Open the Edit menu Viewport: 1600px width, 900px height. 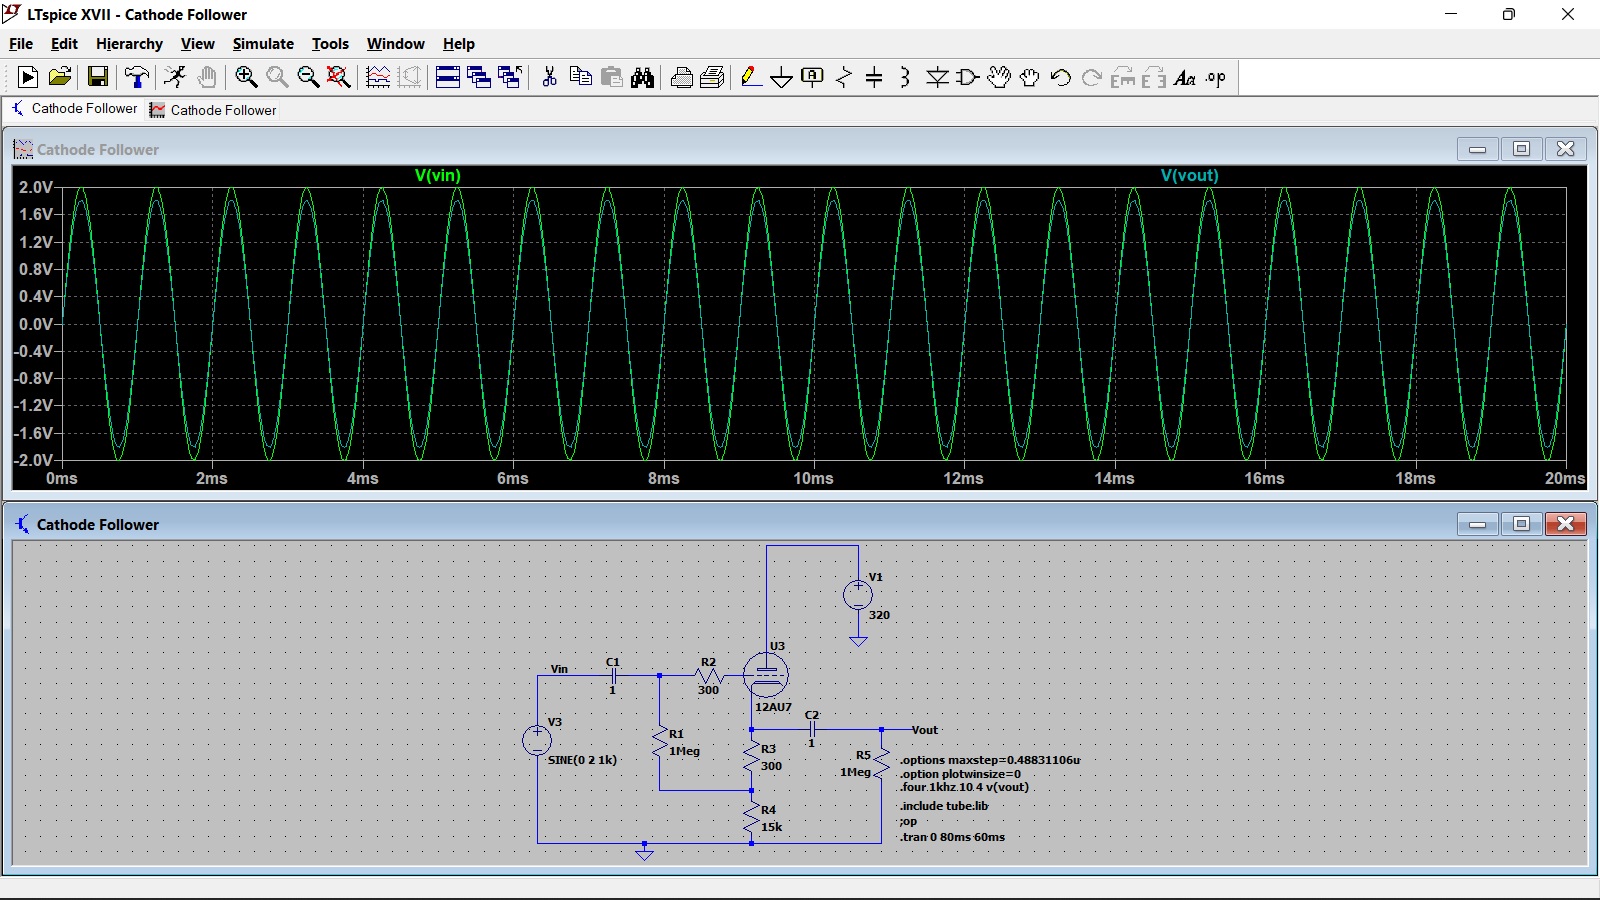pyautogui.click(x=64, y=43)
